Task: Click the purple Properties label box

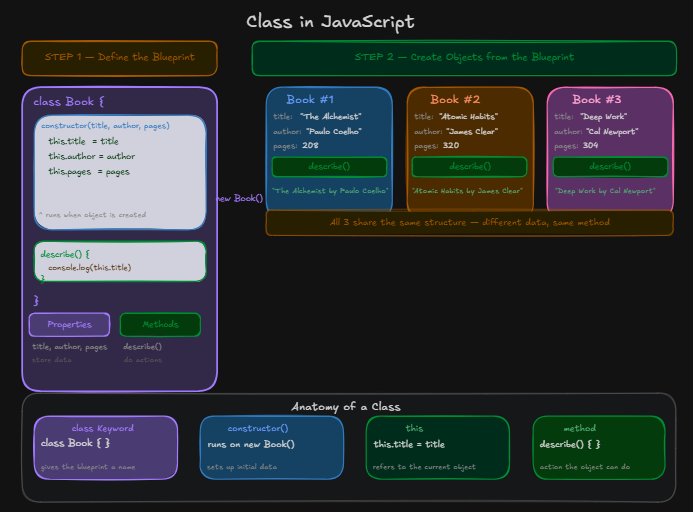Action: (x=69, y=325)
